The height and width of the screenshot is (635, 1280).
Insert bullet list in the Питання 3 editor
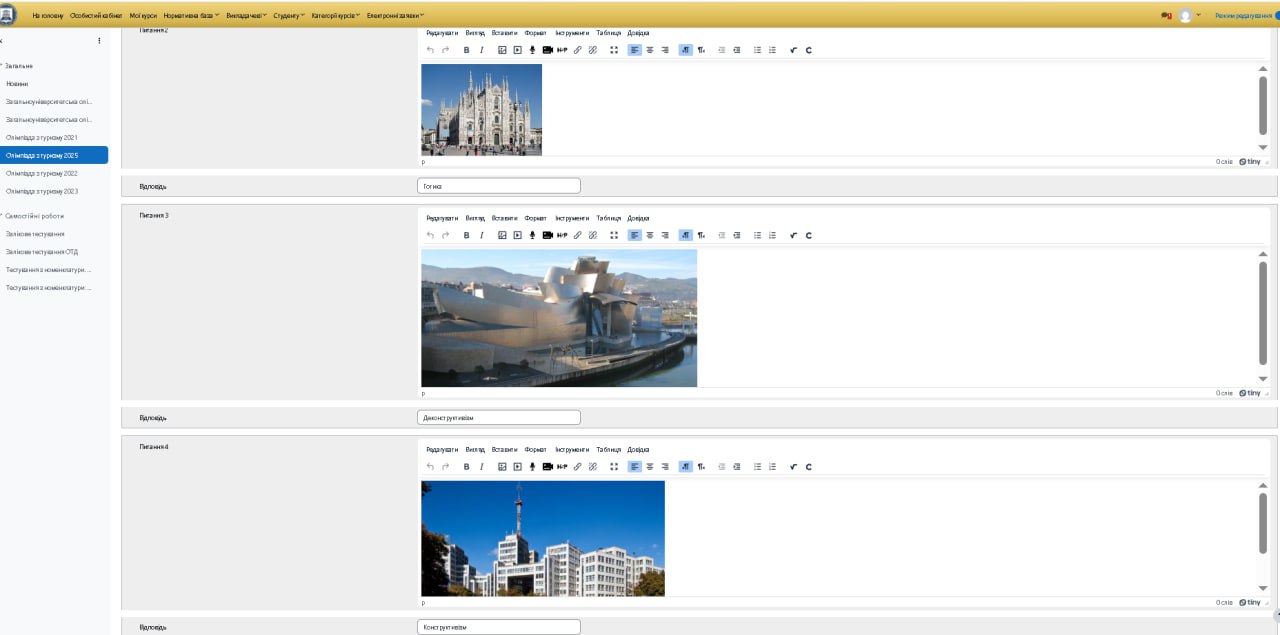coord(757,235)
